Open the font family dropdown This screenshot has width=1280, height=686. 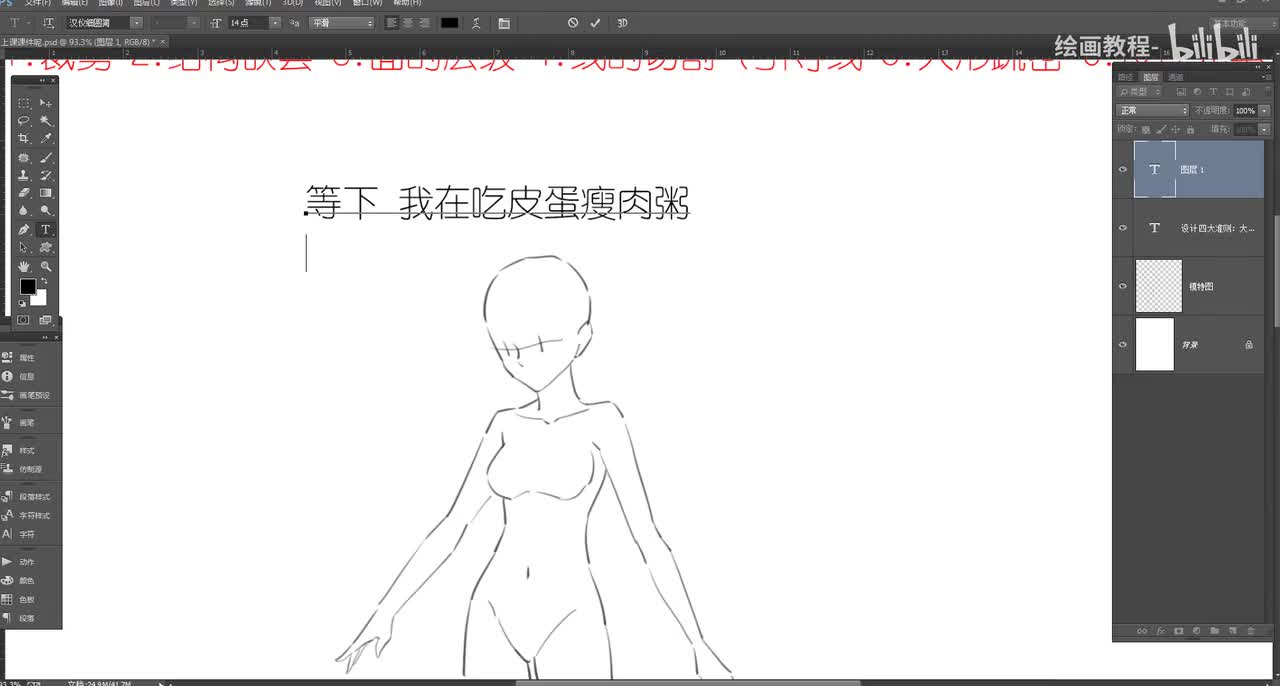click(x=137, y=22)
